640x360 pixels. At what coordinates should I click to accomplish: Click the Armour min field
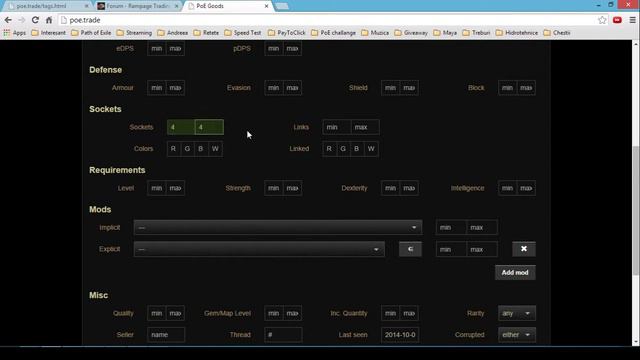tap(157, 88)
